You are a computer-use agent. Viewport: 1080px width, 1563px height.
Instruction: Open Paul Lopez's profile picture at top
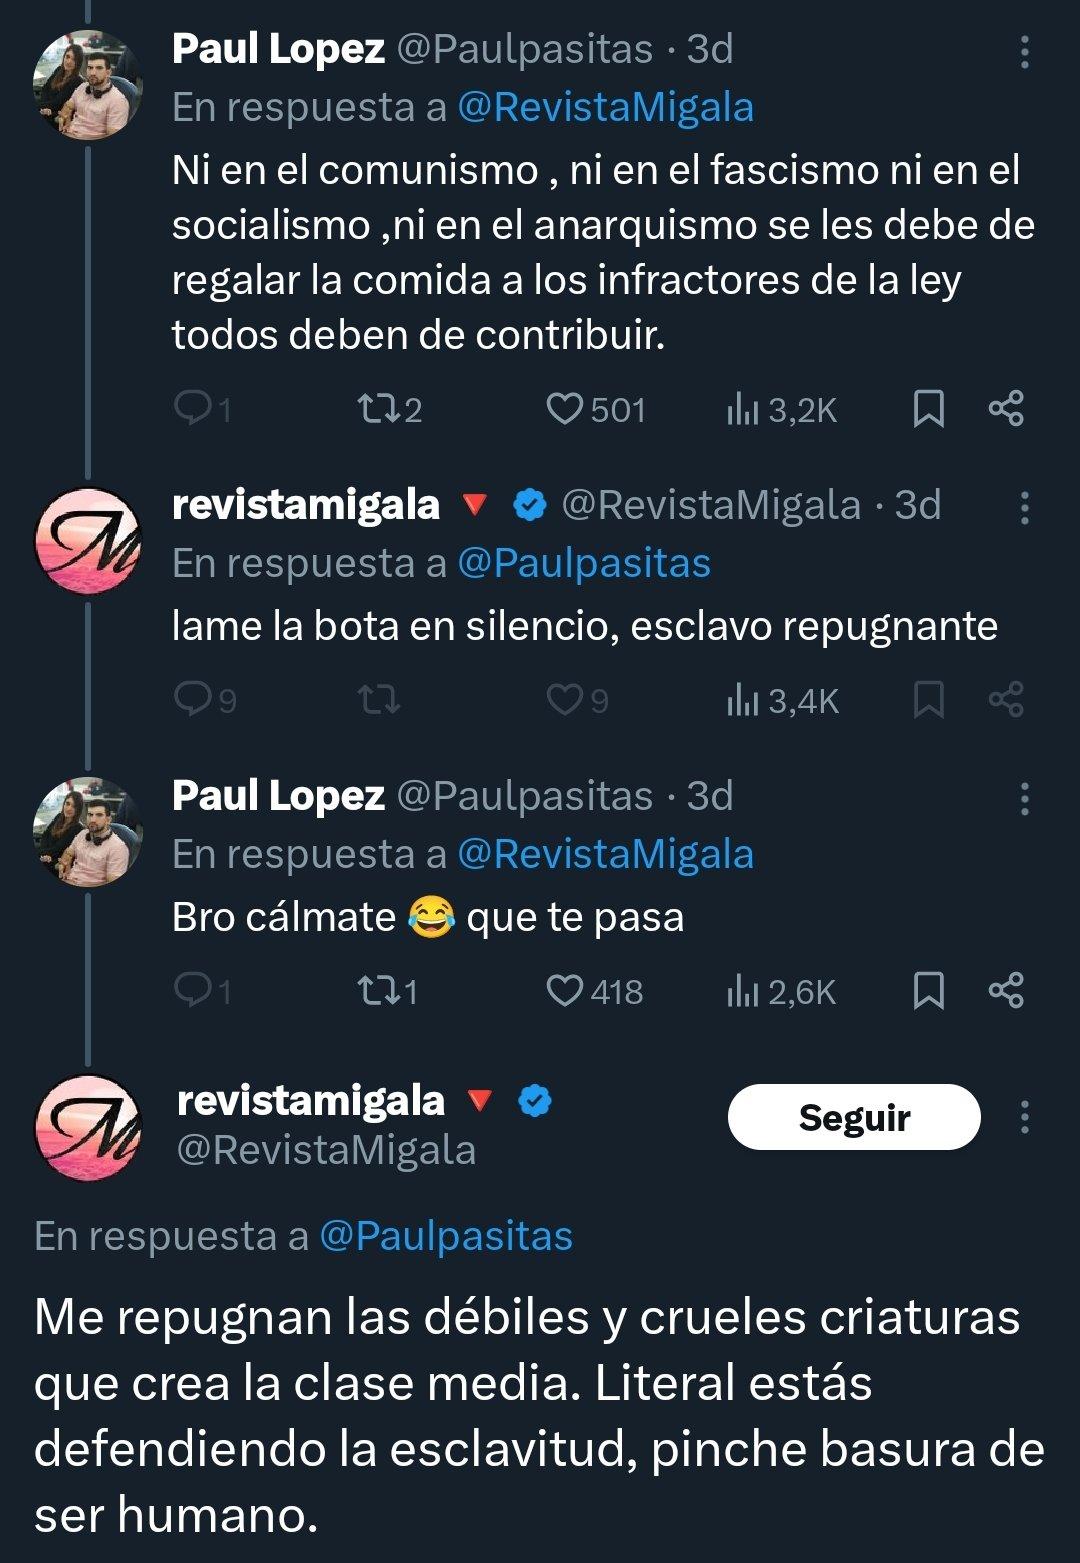pyautogui.click(x=88, y=86)
